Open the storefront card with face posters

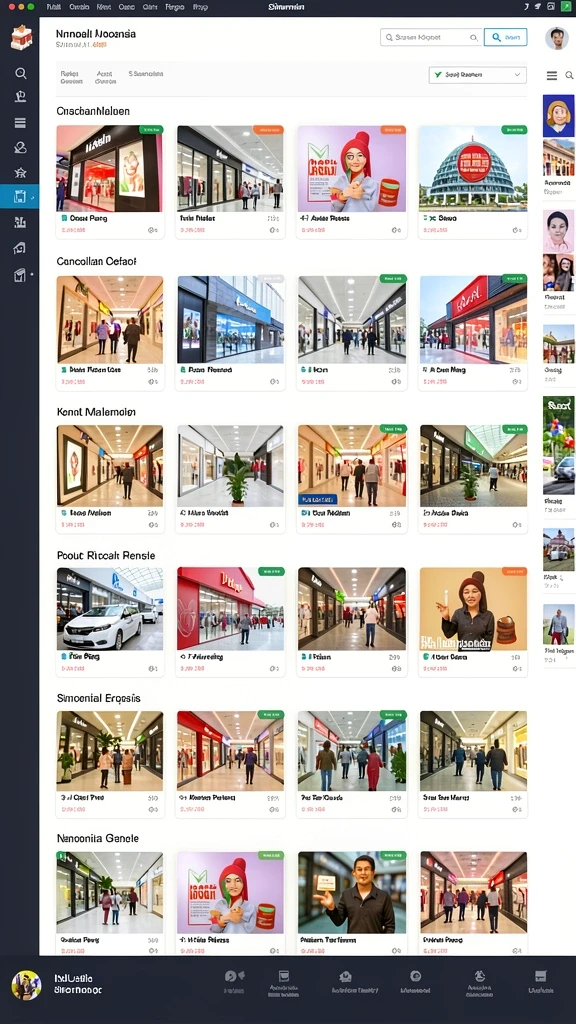point(110,182)
